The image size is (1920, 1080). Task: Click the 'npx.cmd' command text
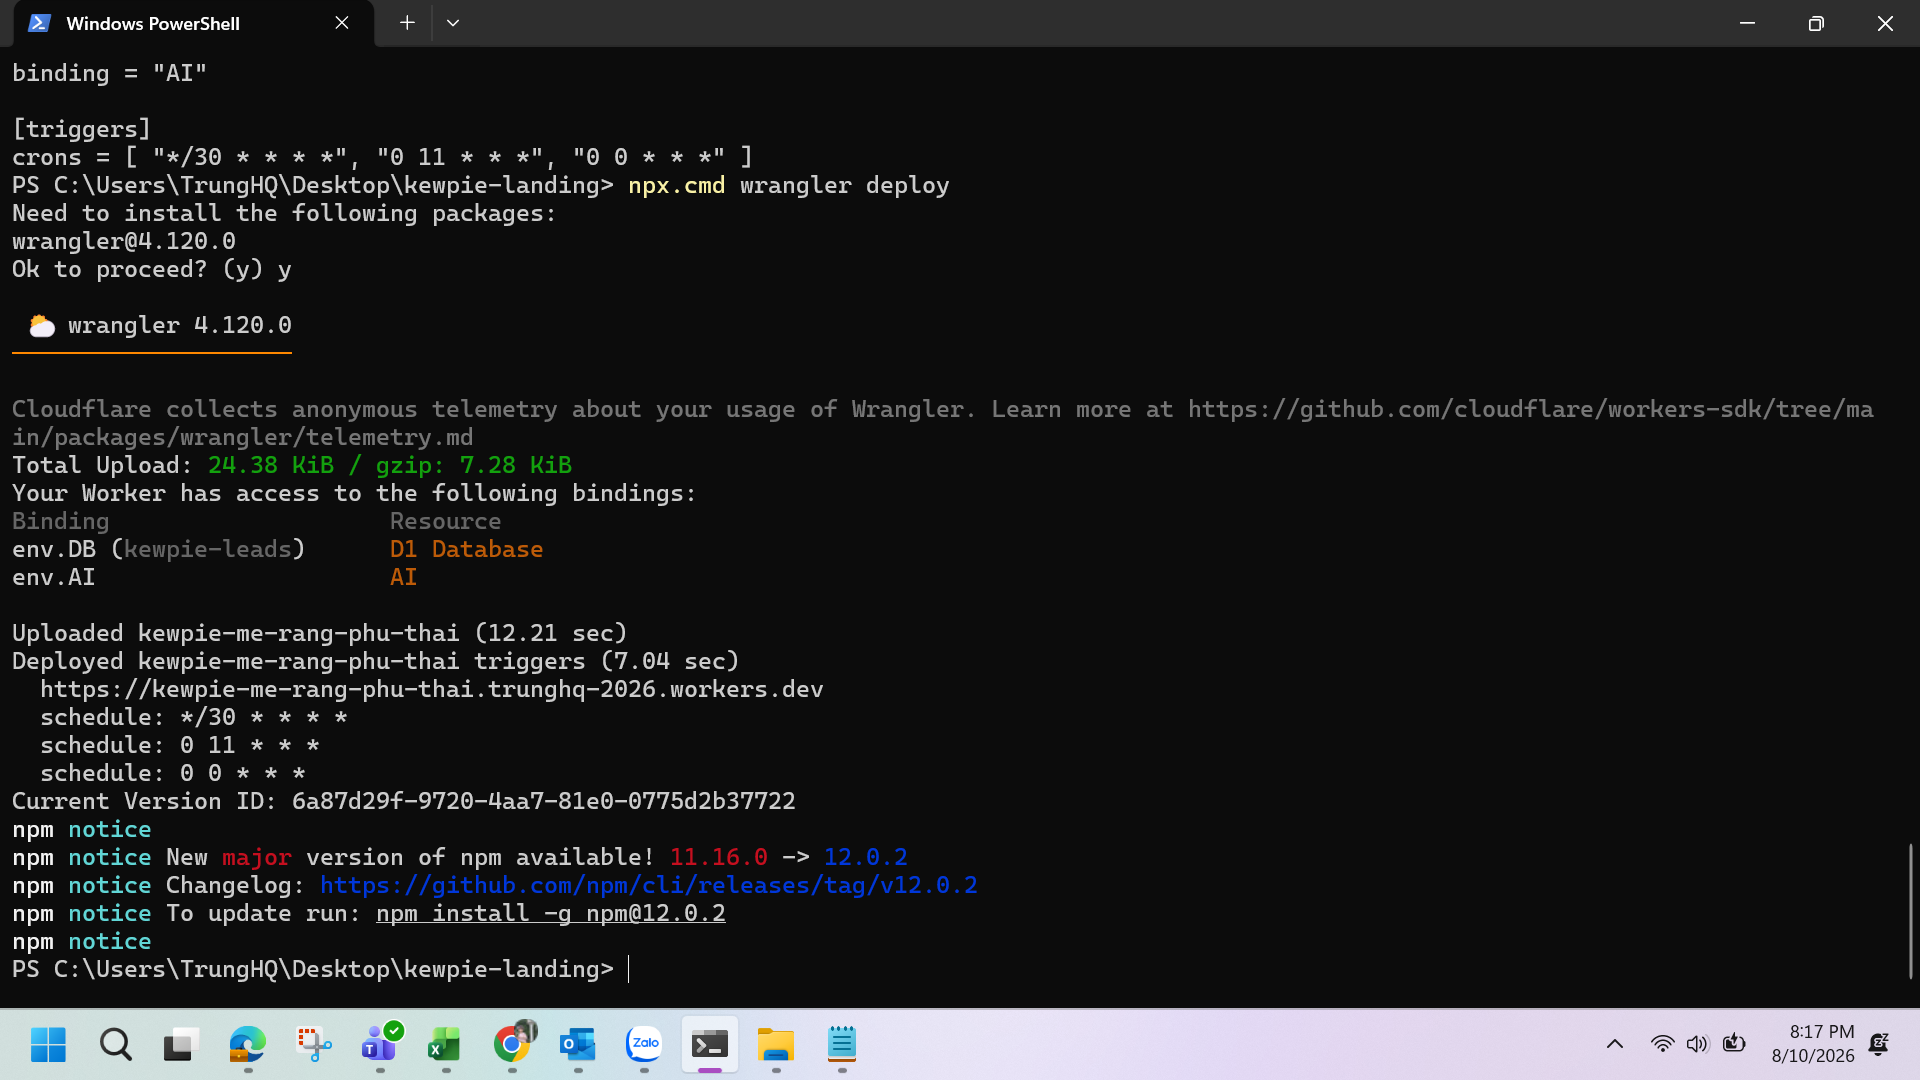tap(677, 186)
